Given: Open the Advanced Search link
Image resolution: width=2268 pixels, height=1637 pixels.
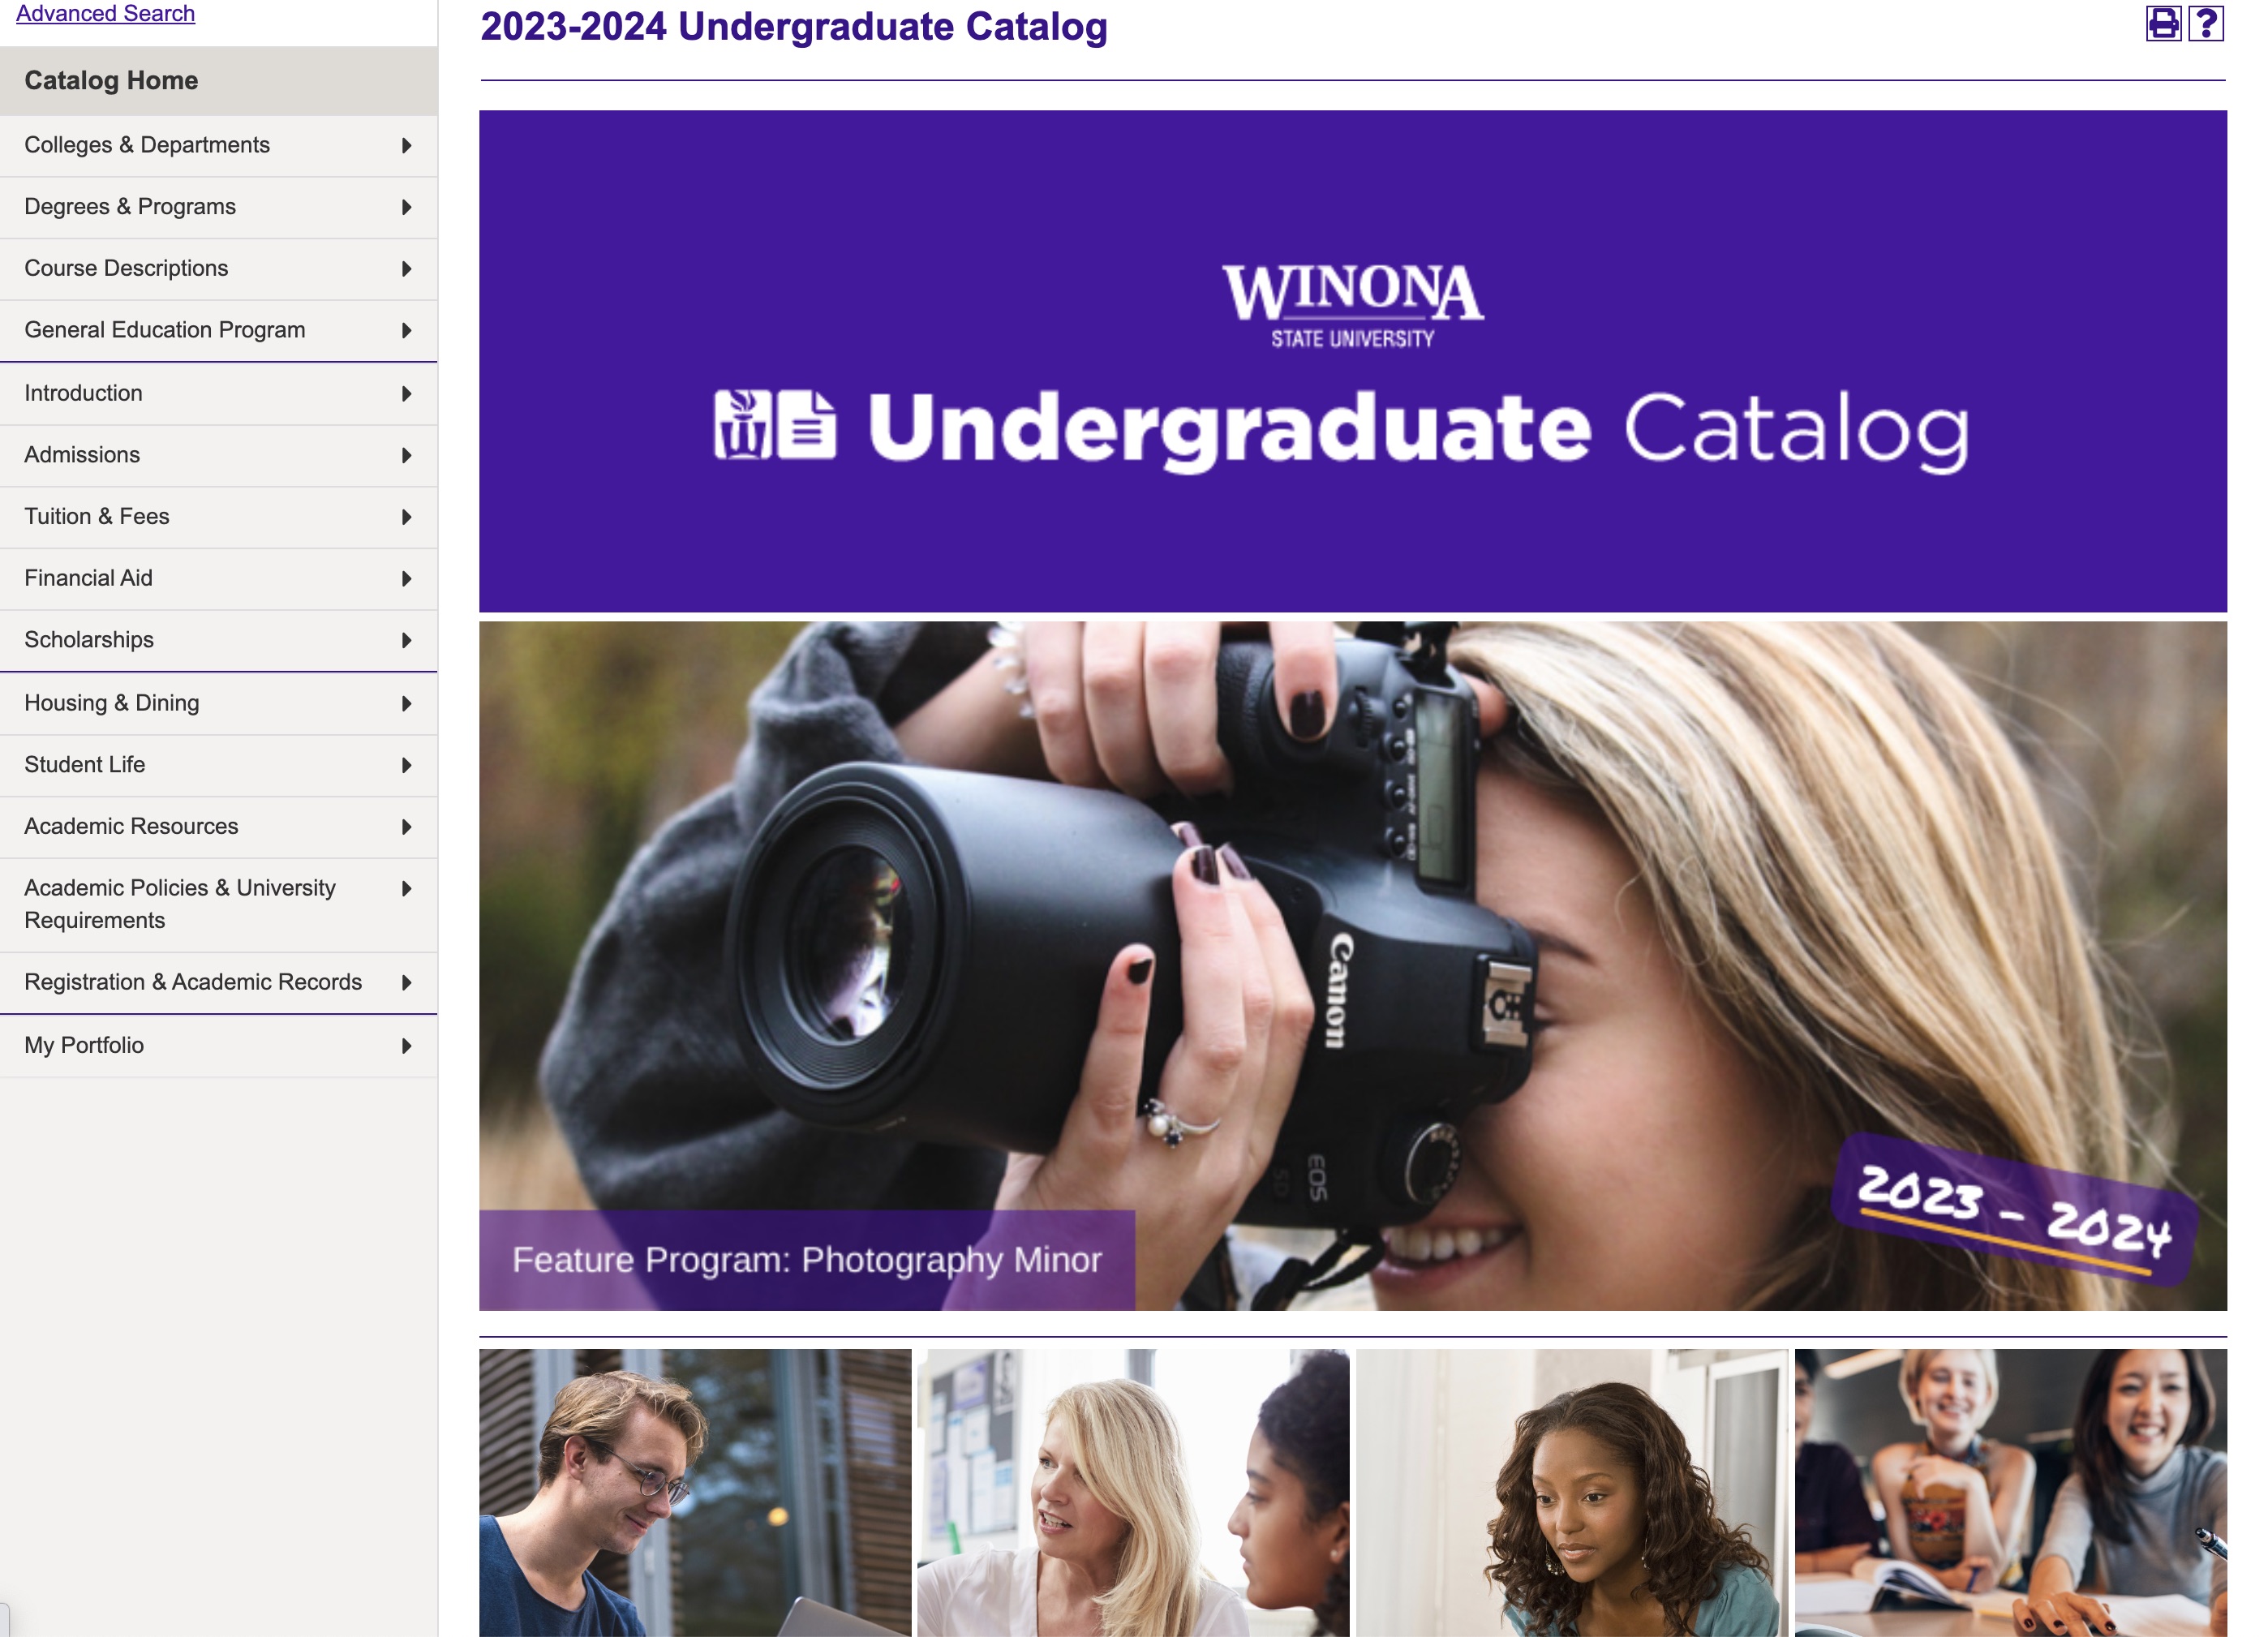Looking at the screenshot, I should [x=103, y=13].
